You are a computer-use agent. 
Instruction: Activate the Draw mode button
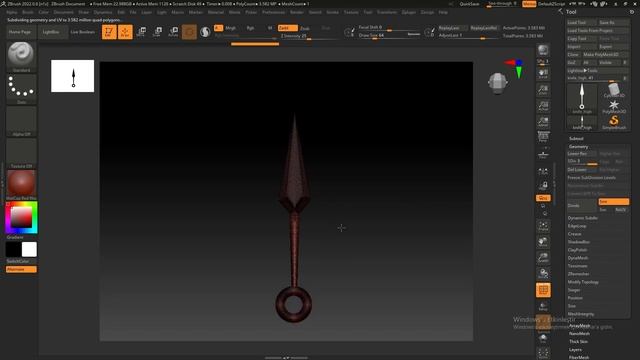click(x=125, y=32)
